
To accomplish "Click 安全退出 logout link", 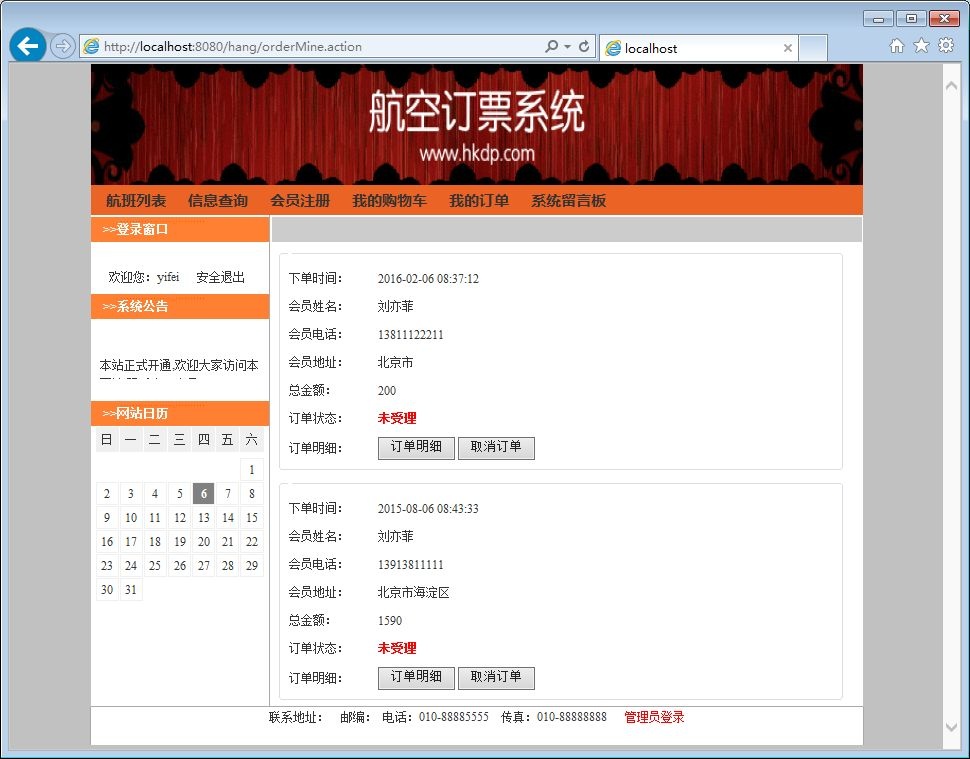I will [x=220, y=277].
